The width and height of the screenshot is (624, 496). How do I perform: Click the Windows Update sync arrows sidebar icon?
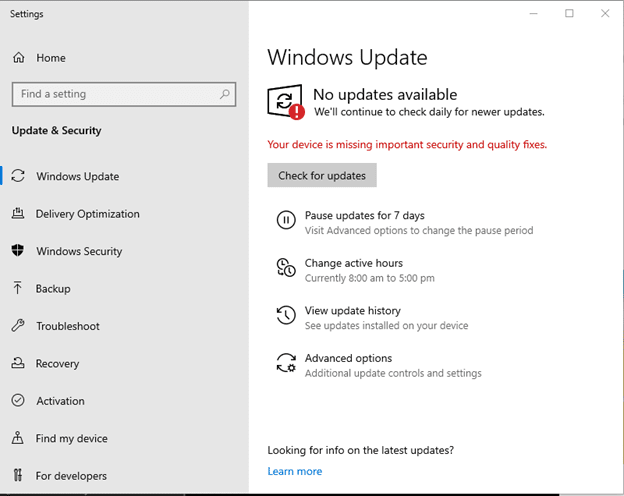coord(18,176)
